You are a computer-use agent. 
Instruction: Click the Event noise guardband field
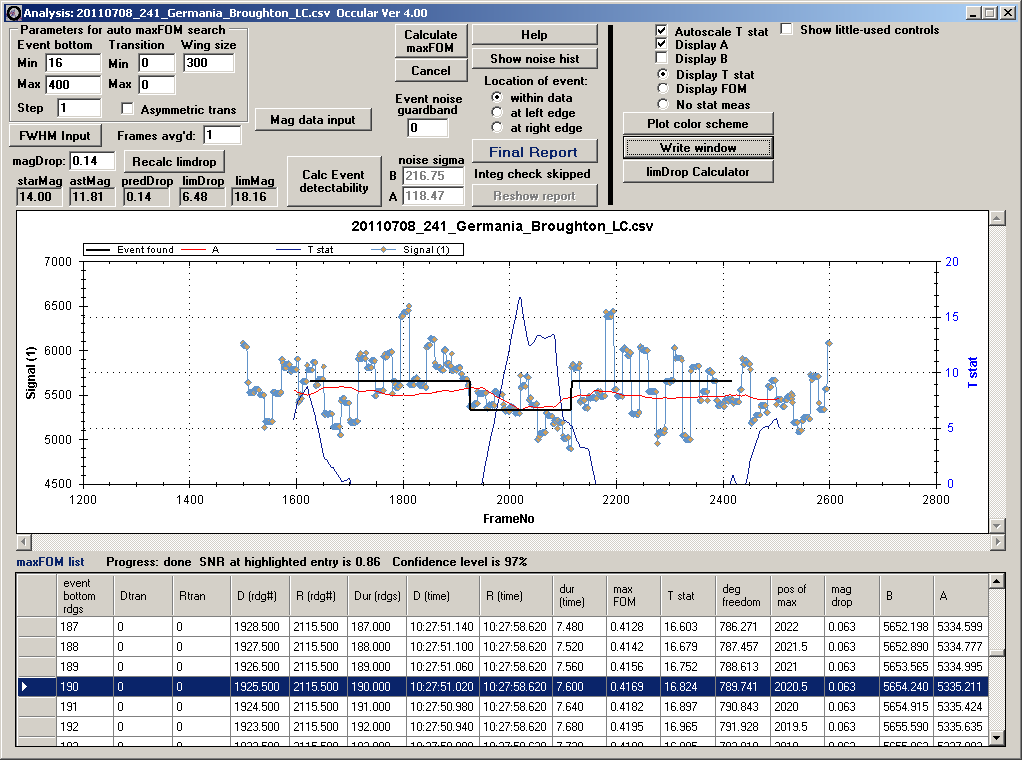[428, 128]
